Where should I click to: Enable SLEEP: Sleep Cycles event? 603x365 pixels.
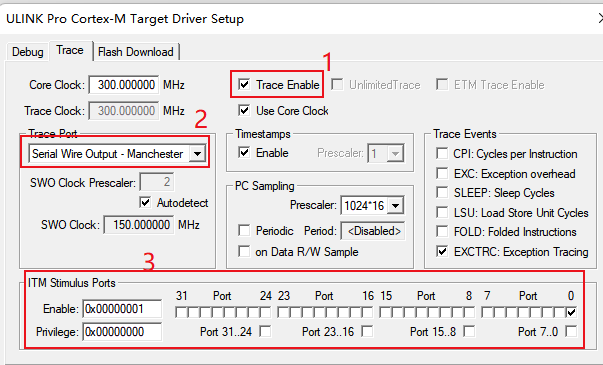click(442, 192)
